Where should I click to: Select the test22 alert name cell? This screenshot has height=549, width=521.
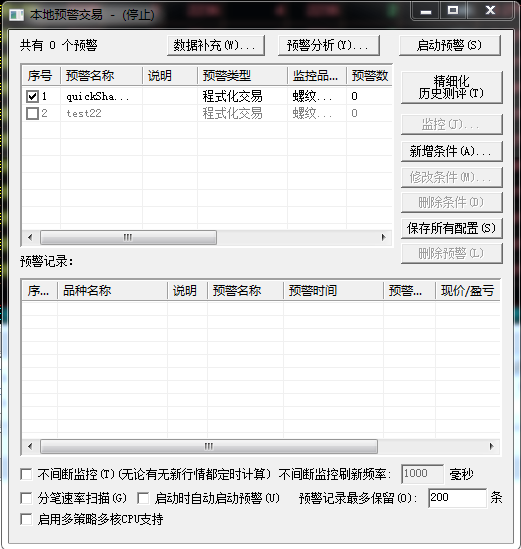(x=101, y=113)
